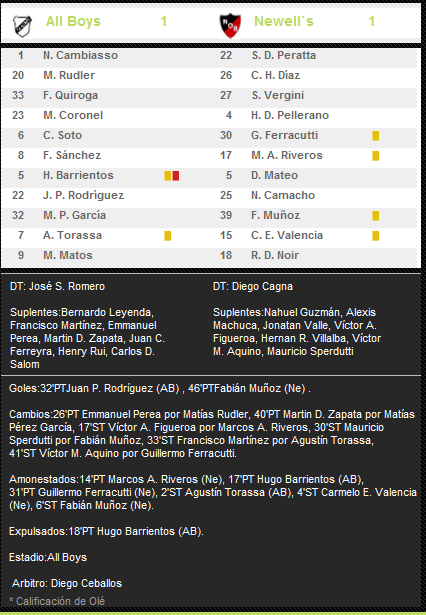426x615 pixels.
Task: Select player J. P. Rodríguez
Action: pos(84,195)
